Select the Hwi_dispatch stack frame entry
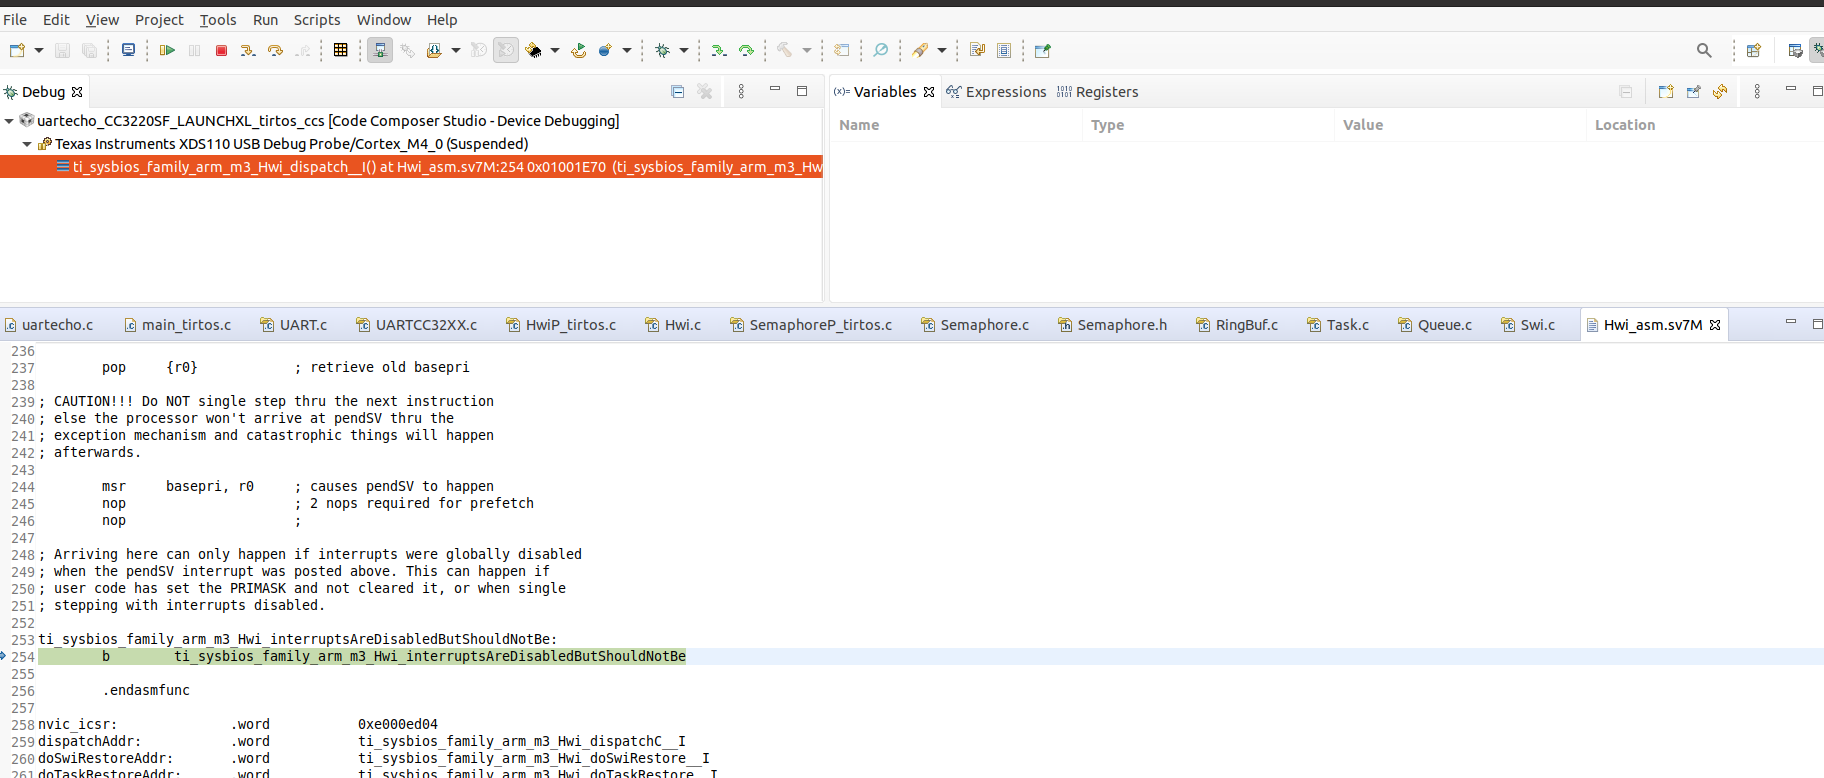The image size is (1824, 778). (x=440, y=167)
